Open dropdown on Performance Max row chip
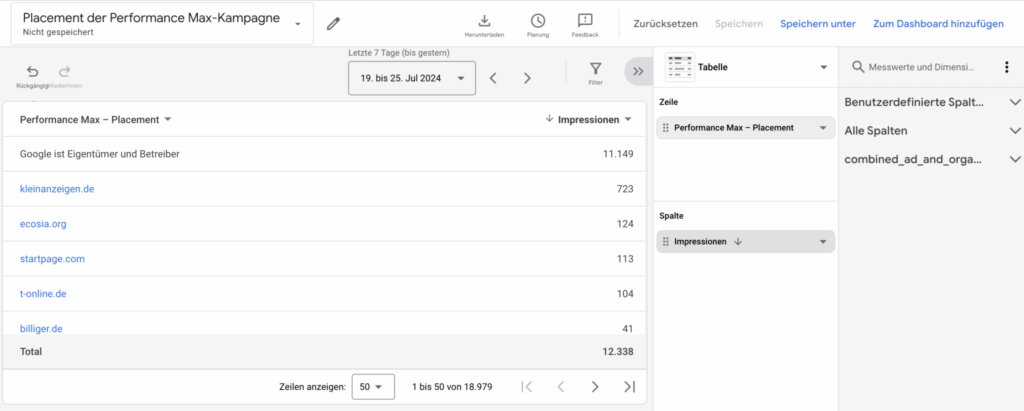The height and width of the screenshot is (411, 1024). [x=823, y=128]
